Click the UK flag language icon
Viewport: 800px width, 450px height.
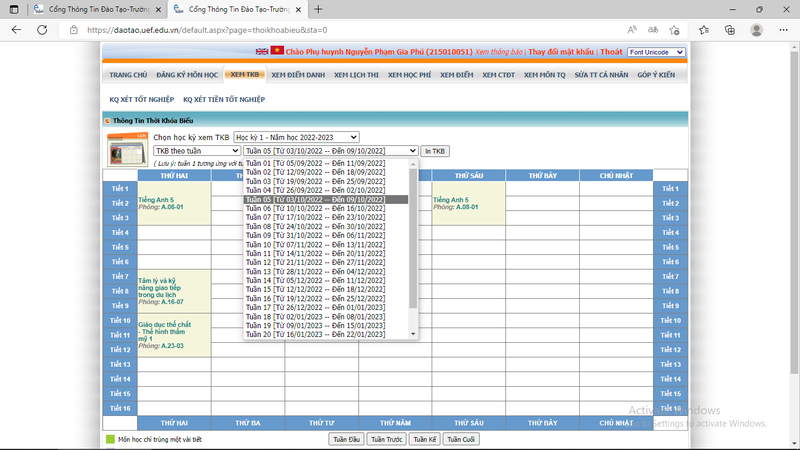tap(262, 51)
